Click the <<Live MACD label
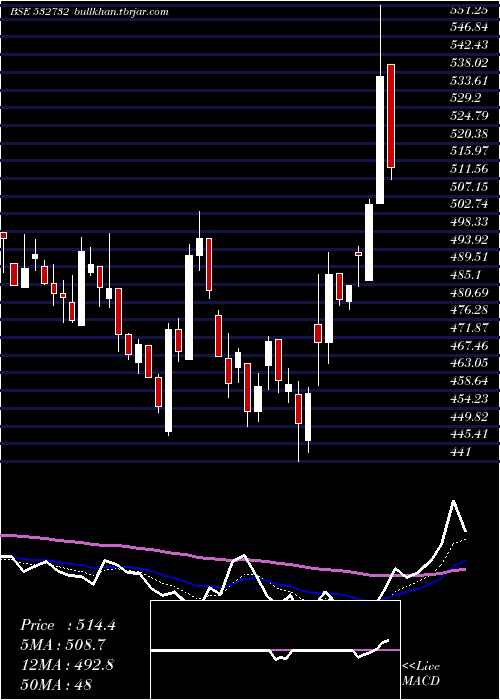 point(421,674)
